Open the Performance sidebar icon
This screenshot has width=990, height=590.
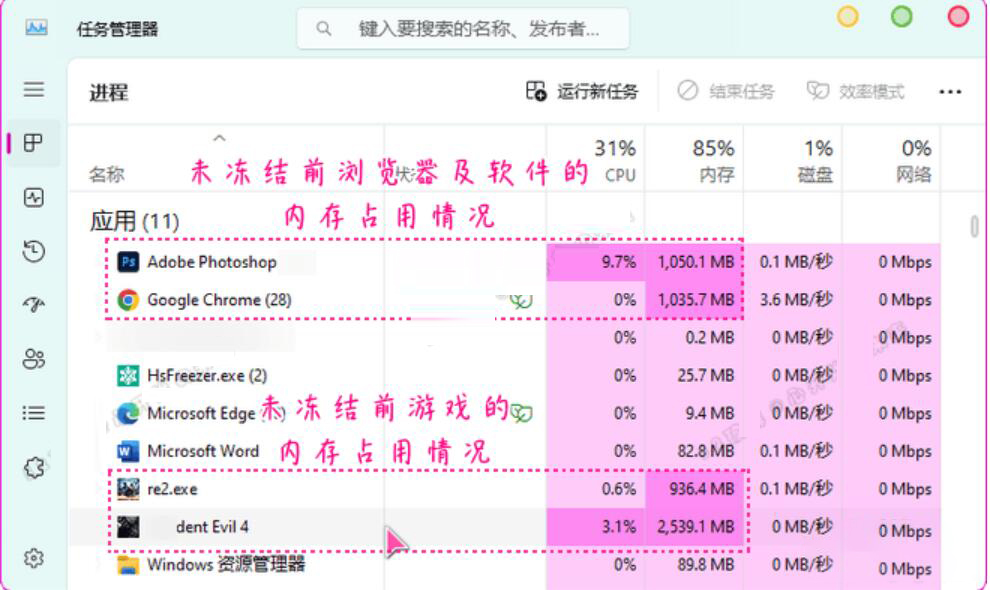tap(34, 198)
